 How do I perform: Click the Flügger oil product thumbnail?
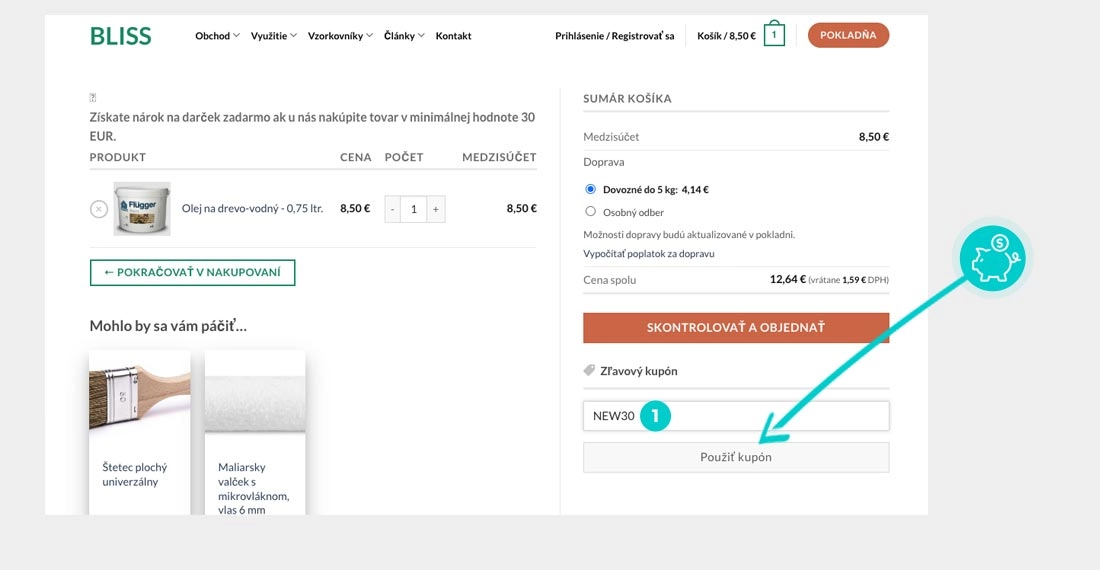coord(142,209)
